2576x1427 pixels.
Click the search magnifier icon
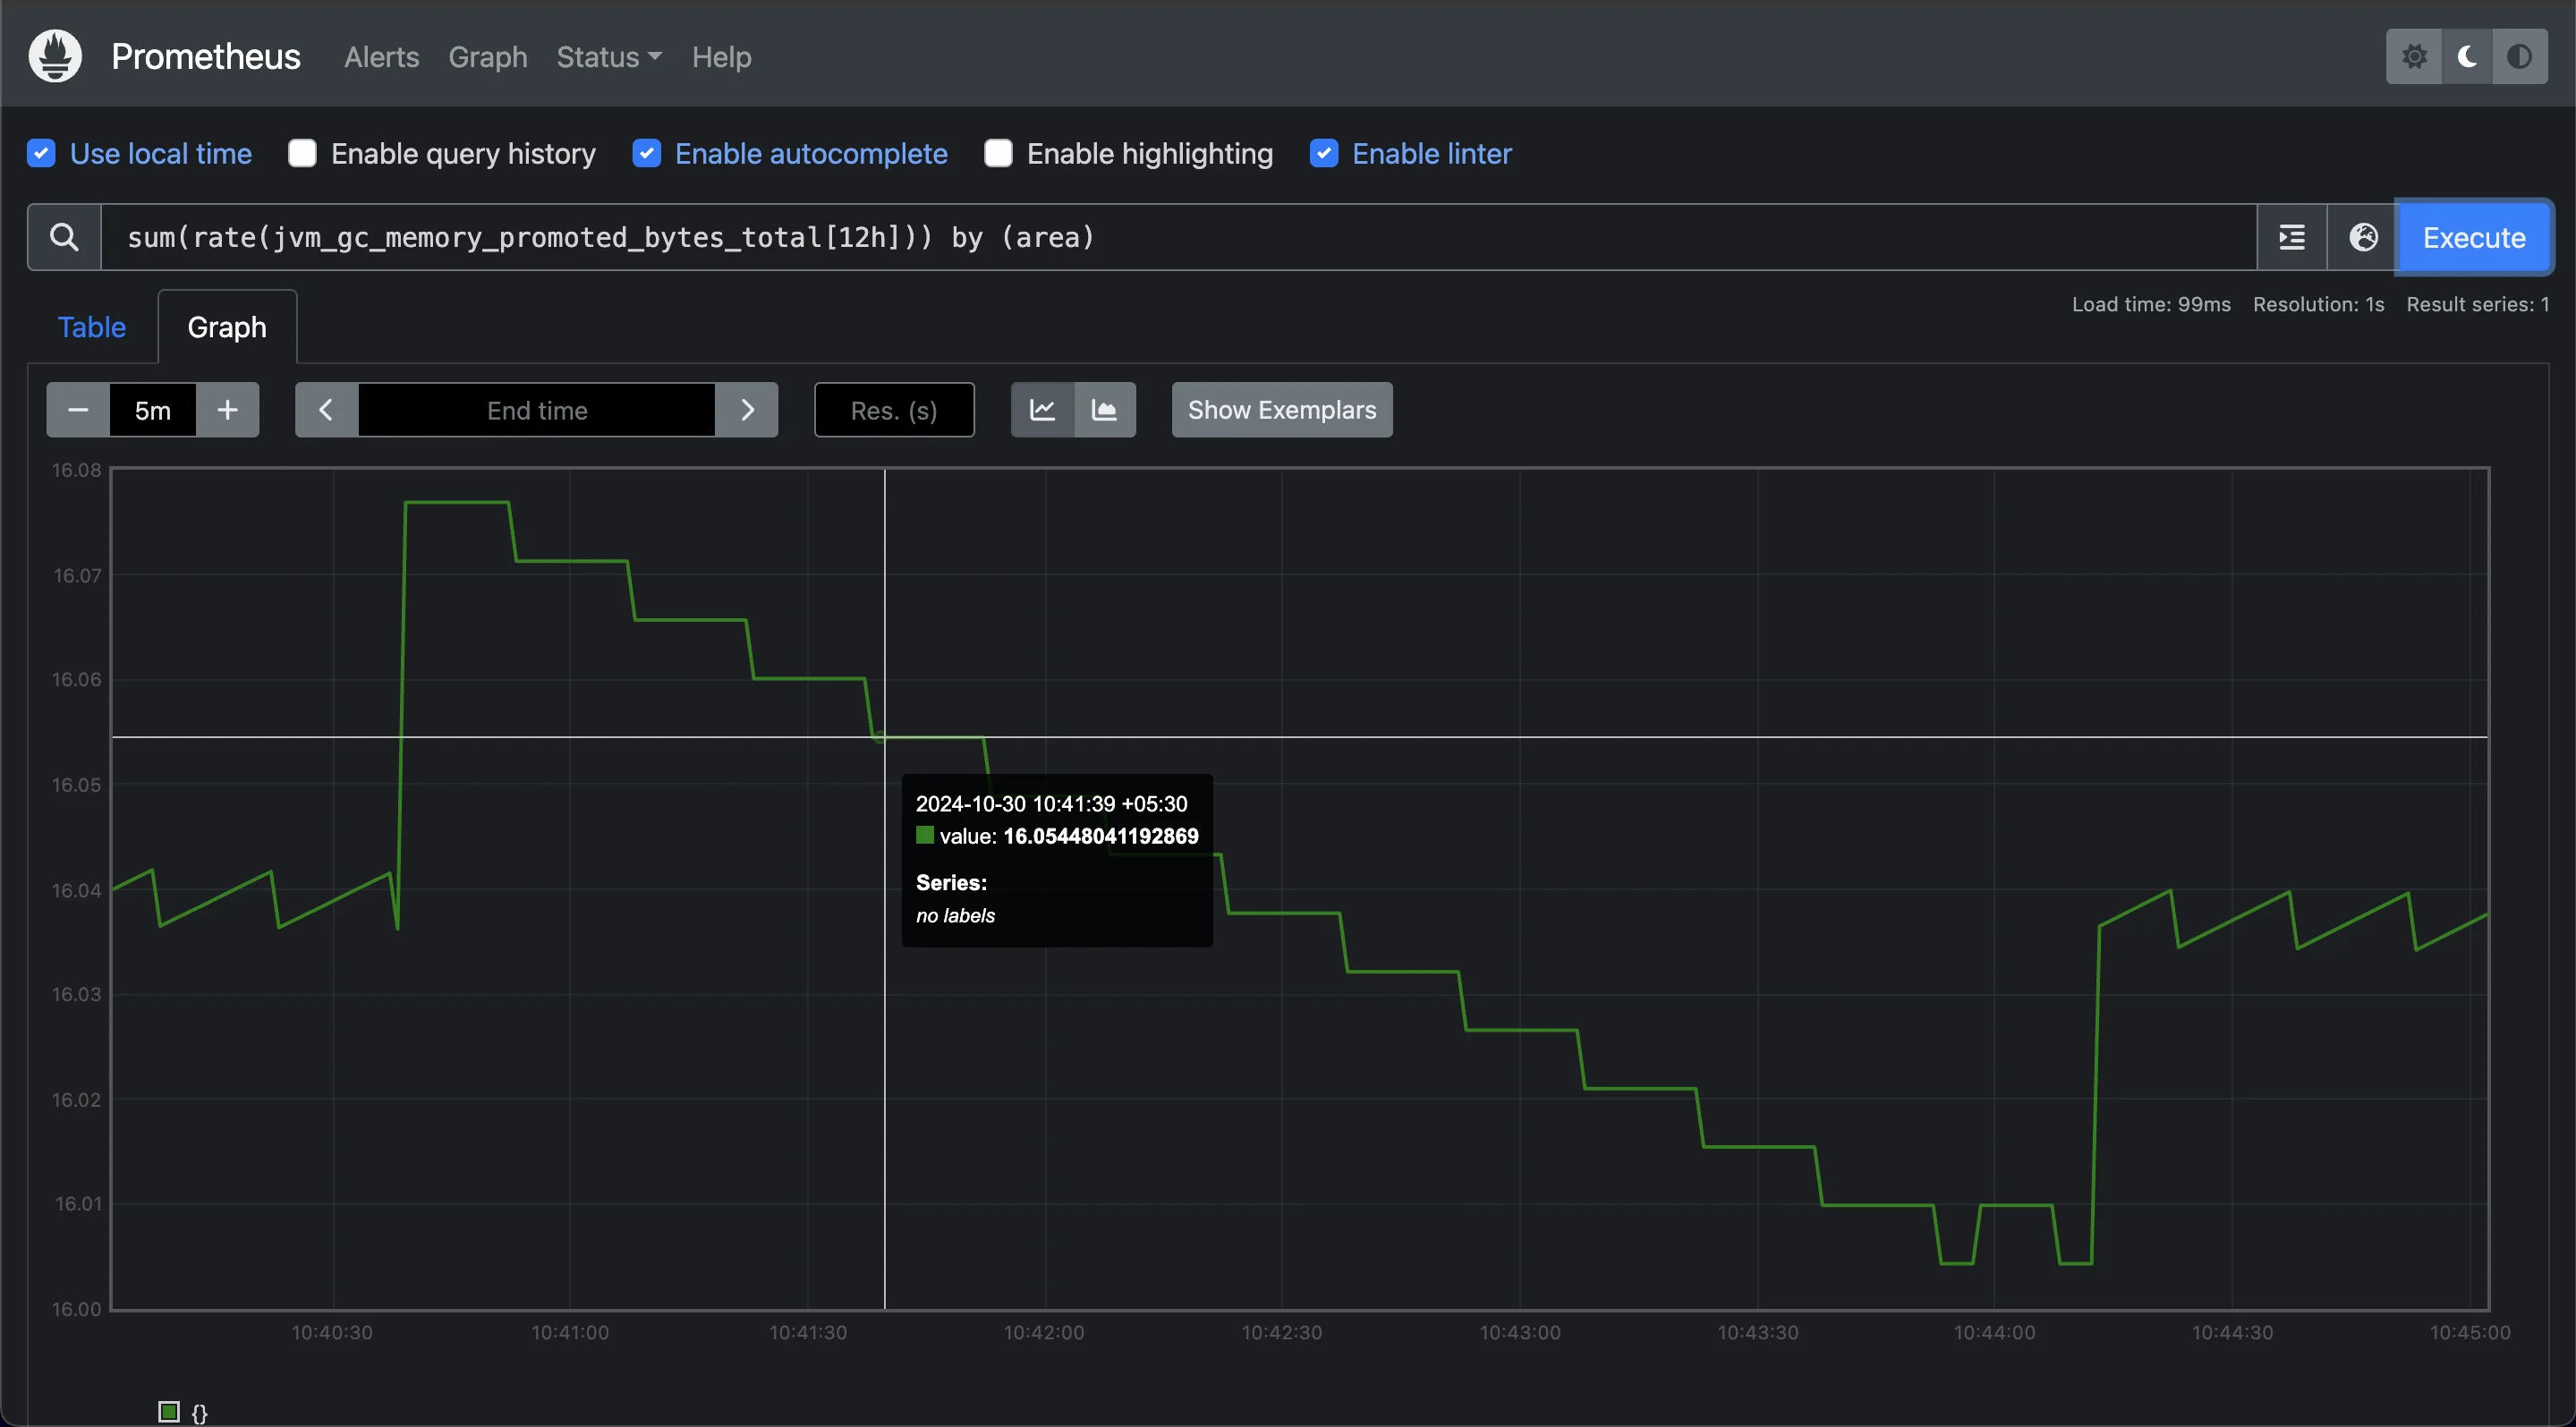click(64, 235)
